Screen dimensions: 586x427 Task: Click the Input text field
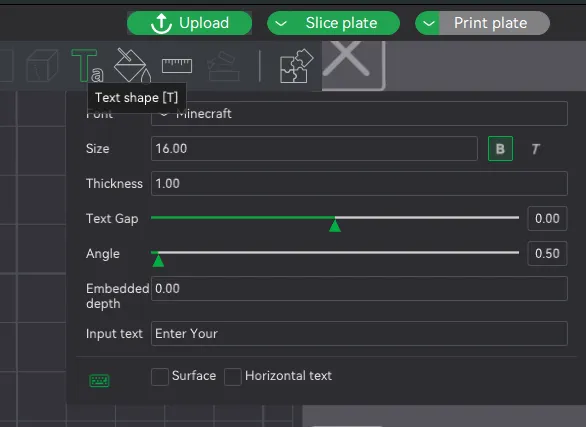pyautogui.click(x=359, y=334)
